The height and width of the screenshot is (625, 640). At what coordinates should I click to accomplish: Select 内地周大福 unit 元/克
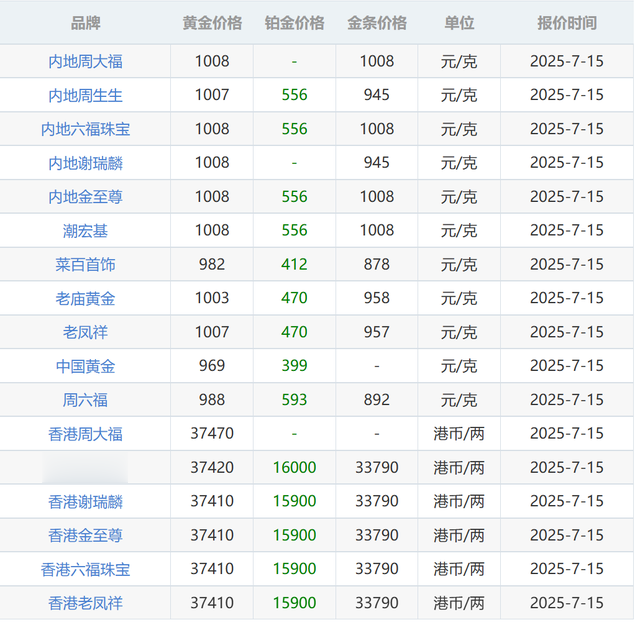tap(459, 62)
